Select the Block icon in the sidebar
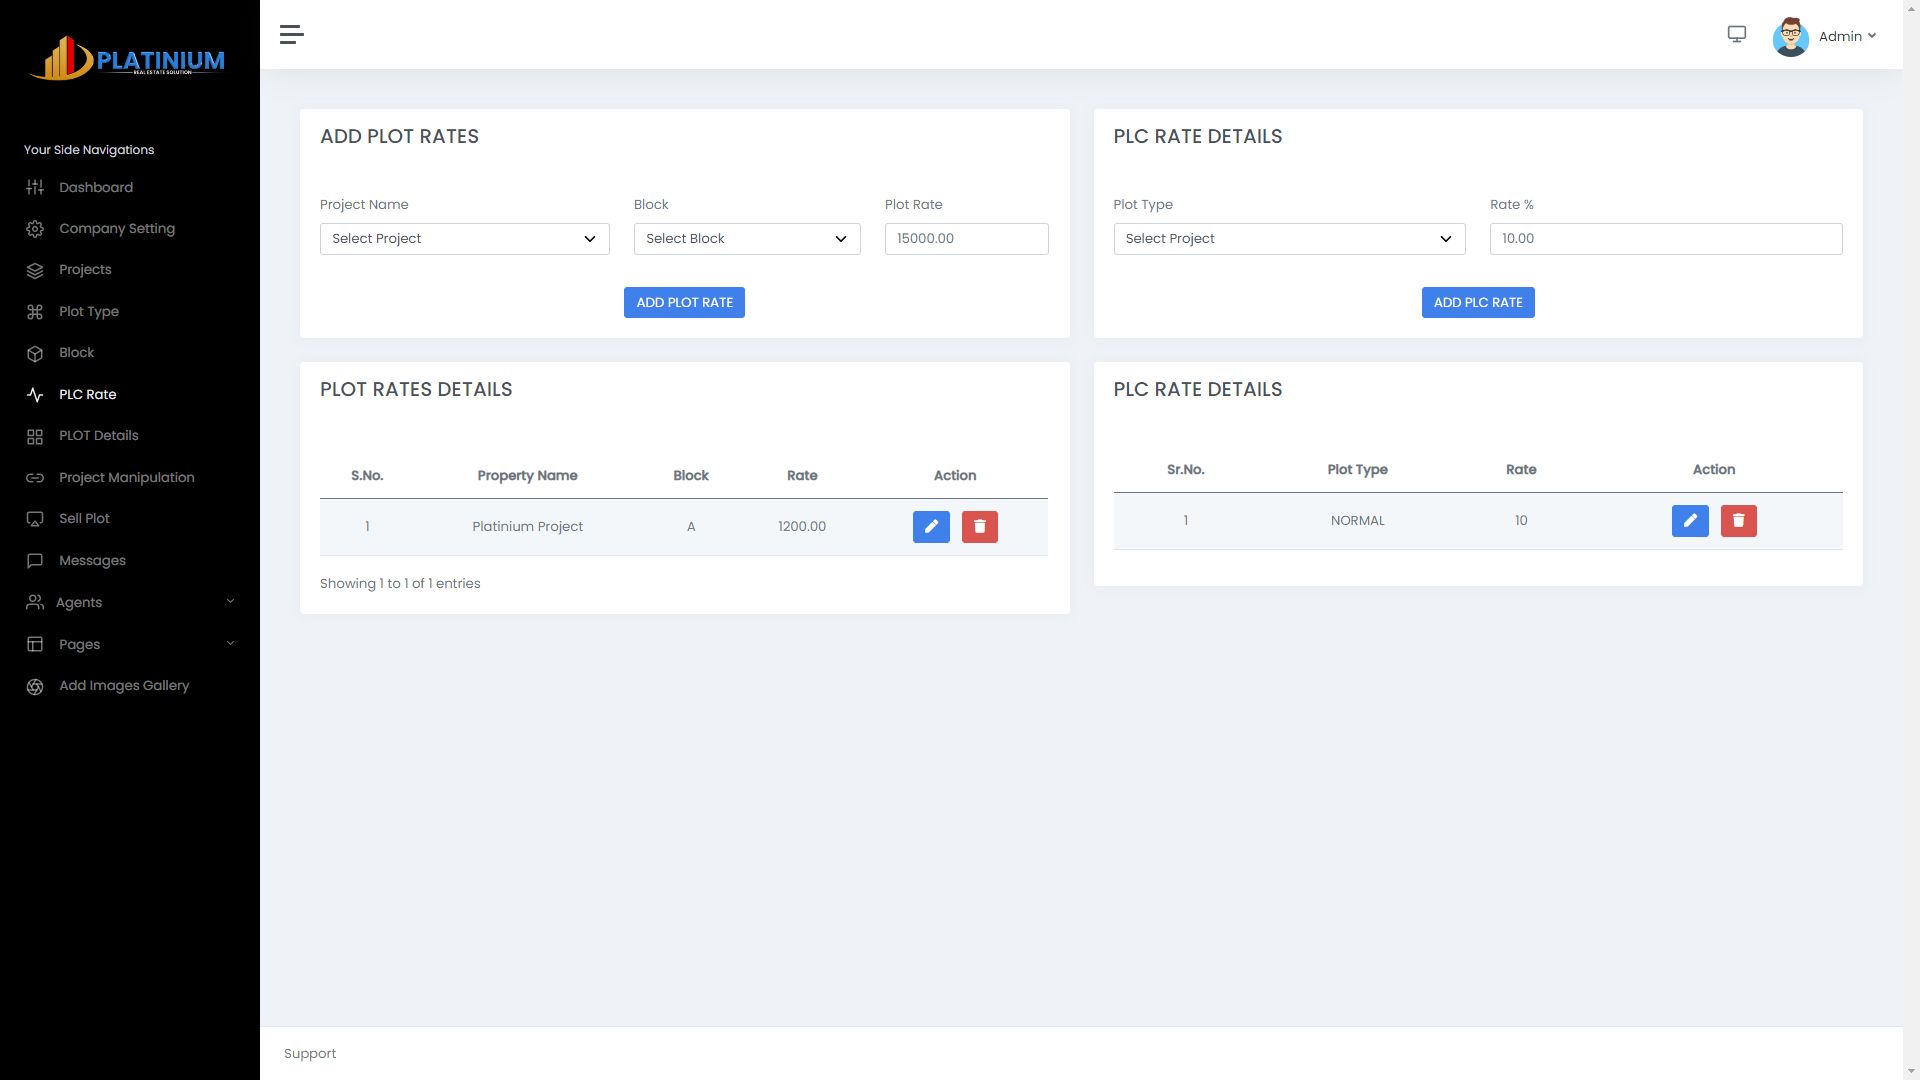This screenshot has height=1080, width=1920. click(35, 352)
